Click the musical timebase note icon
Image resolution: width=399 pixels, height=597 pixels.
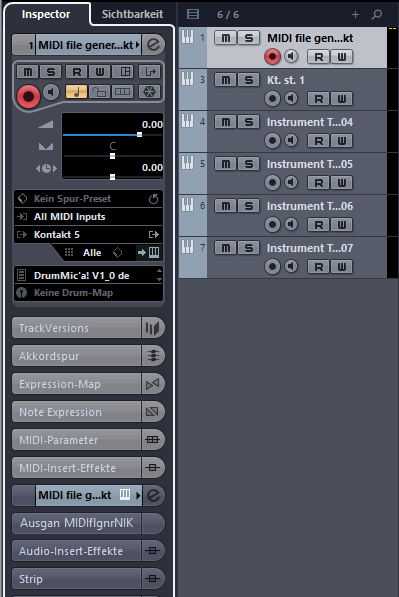(x=77, y=91)
